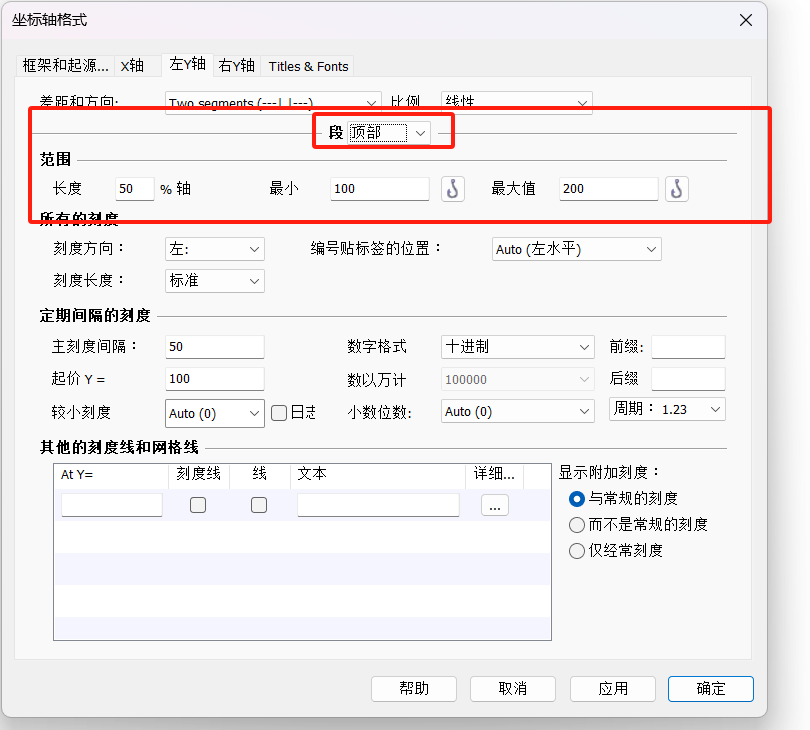Open the 数字格式 dropdown showing 十进制
This screenshot has height=730, width=810.
[518, 347]
